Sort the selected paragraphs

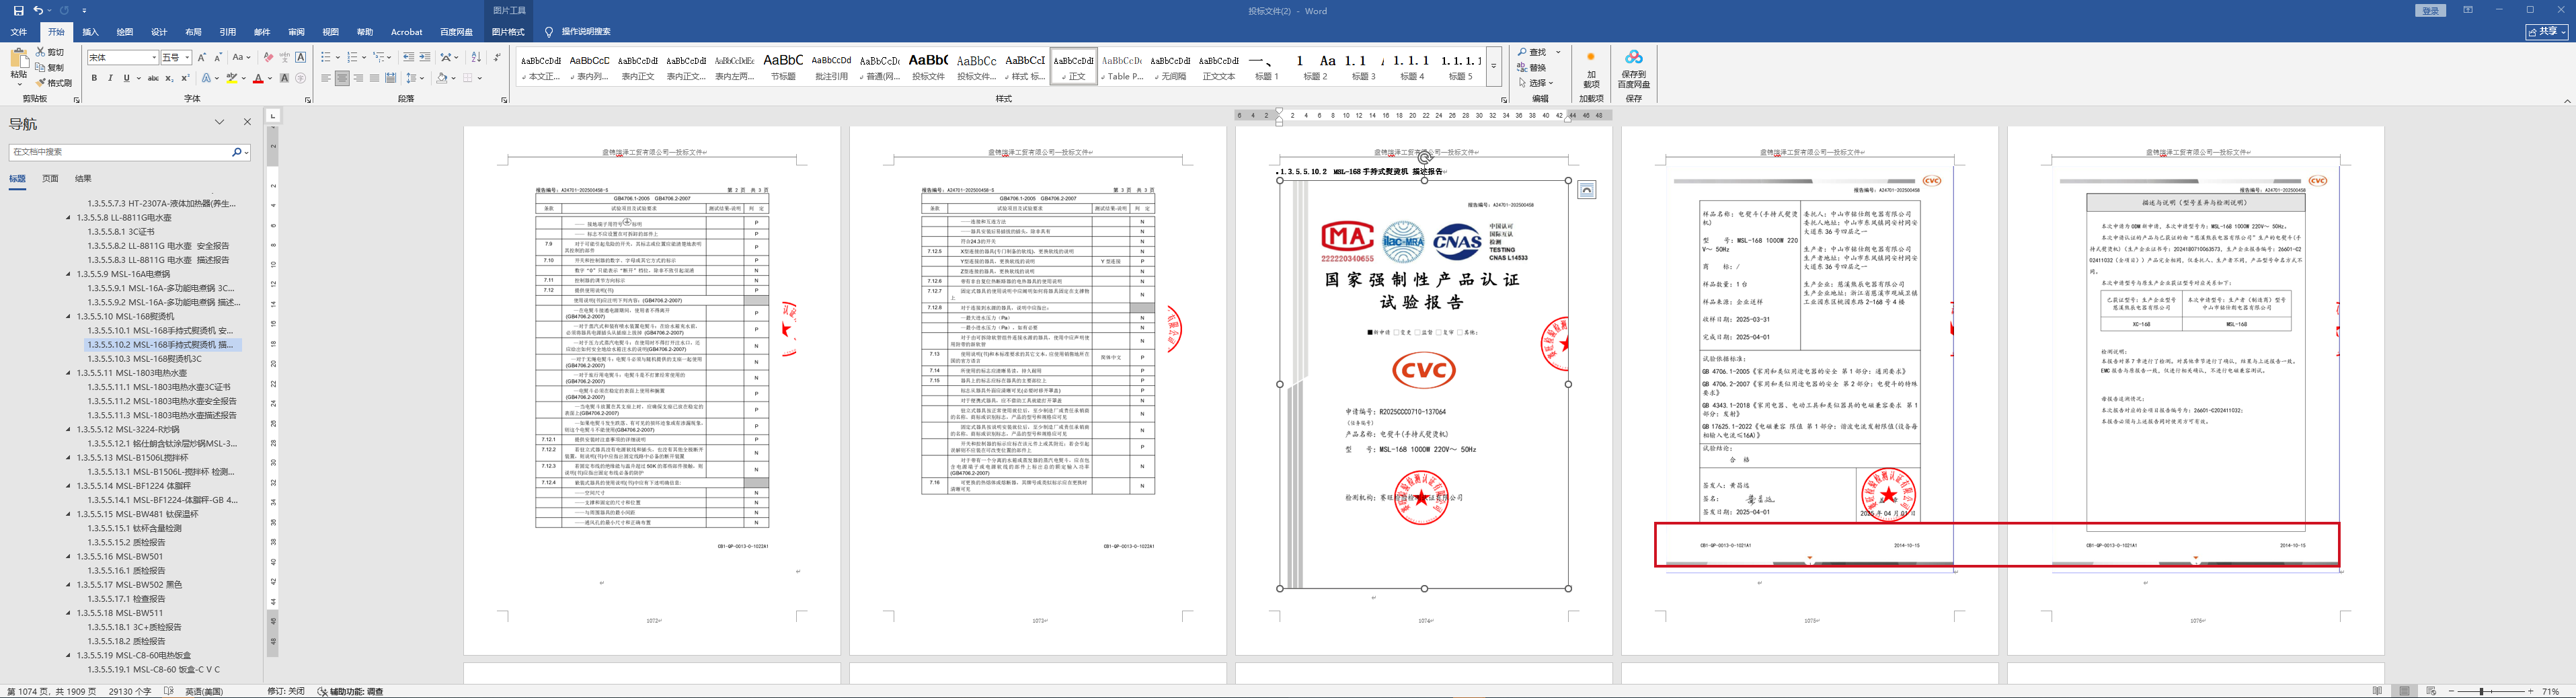click(476, 57)
